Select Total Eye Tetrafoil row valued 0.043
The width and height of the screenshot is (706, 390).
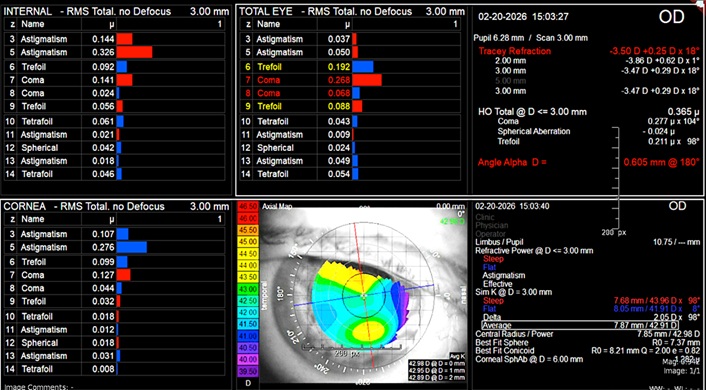pyautogui.click(x=350, y=122)
